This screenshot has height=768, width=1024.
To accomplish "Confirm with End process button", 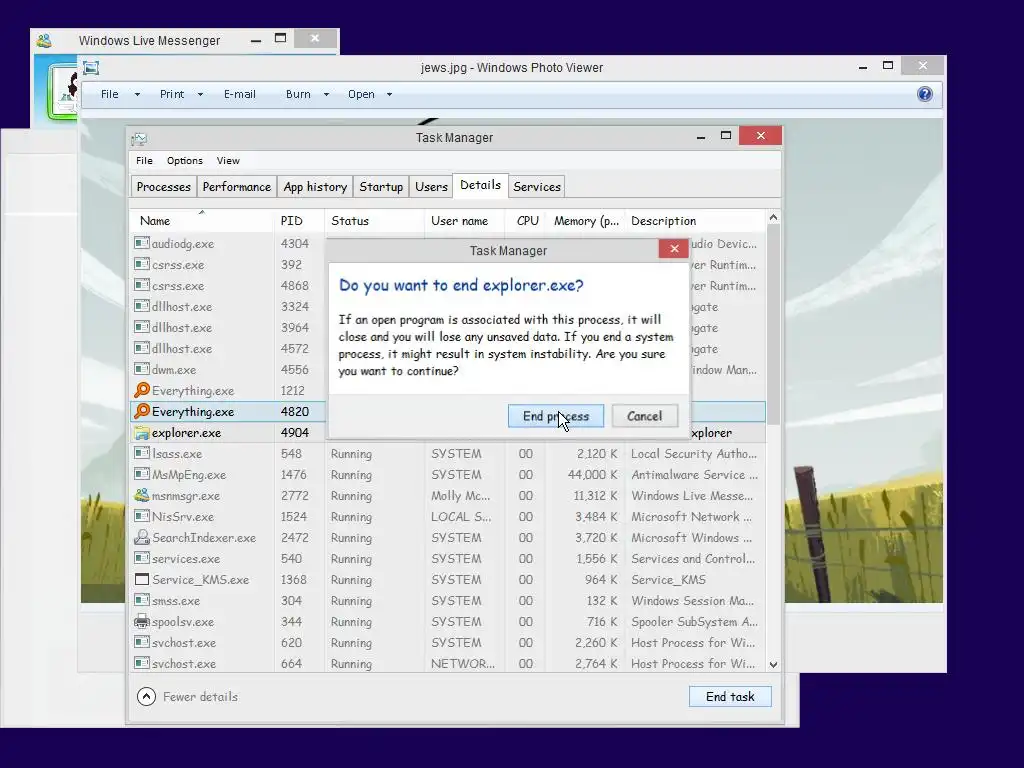I will tap(556, 416).
